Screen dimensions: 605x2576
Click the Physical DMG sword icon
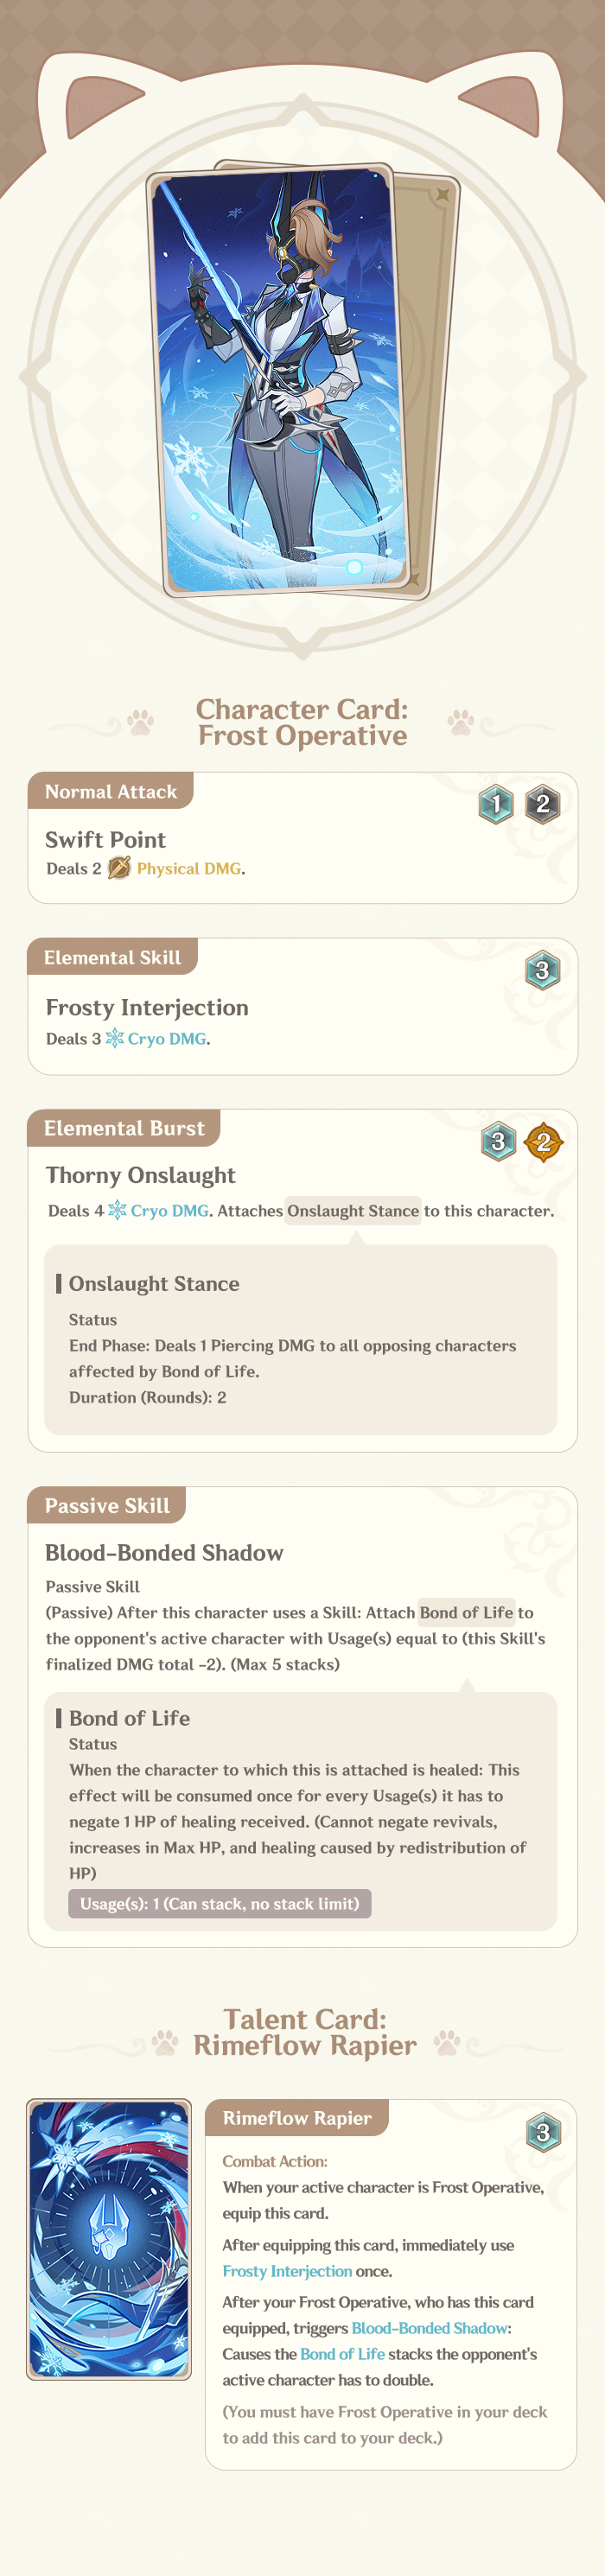point(119,868)
